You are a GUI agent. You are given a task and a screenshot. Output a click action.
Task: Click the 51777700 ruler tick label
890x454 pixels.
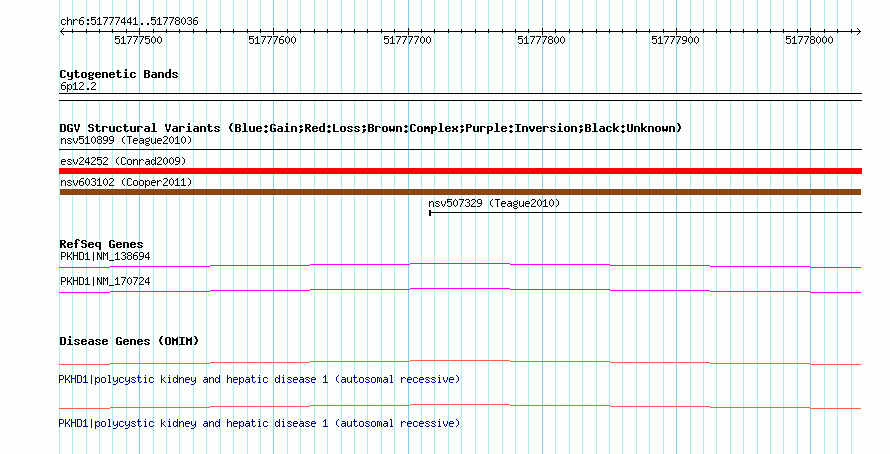coord(407,40)
